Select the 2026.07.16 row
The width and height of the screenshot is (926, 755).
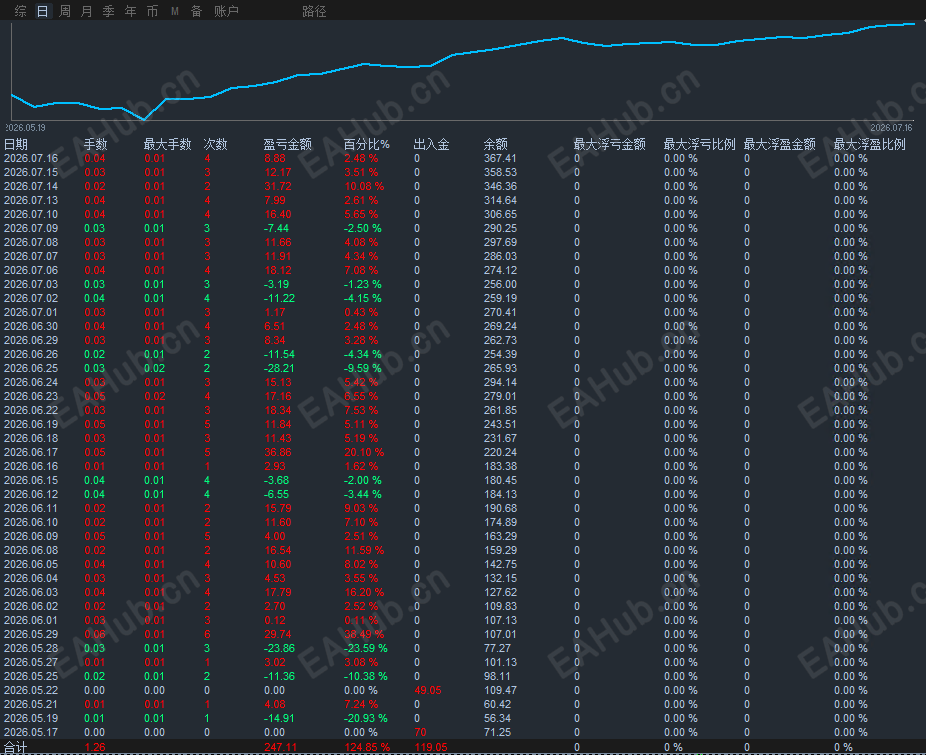(x=463, y=158)
